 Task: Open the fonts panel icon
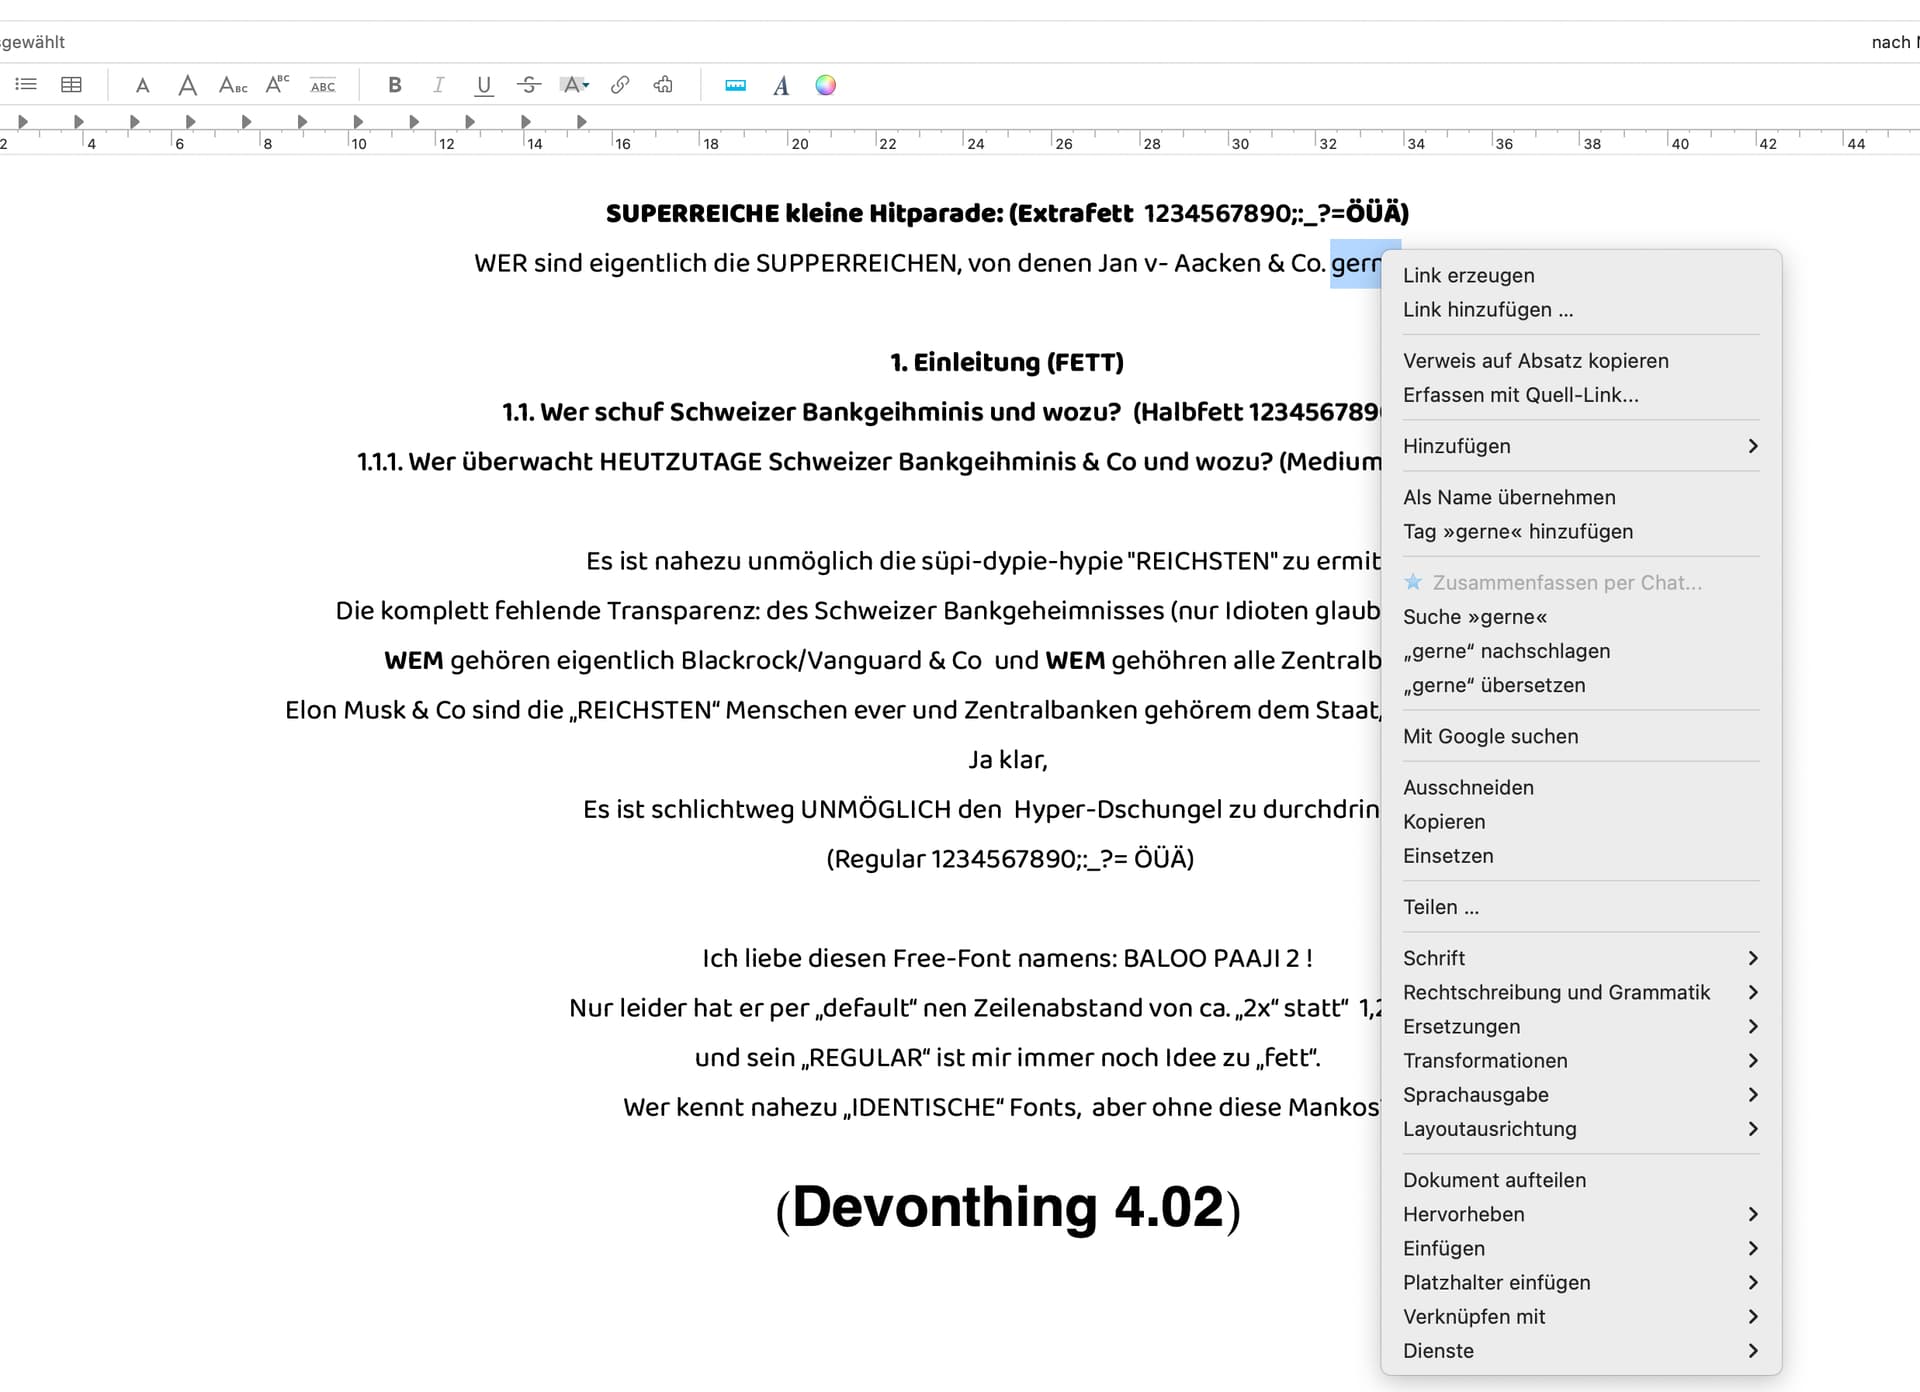pos(781,86)
